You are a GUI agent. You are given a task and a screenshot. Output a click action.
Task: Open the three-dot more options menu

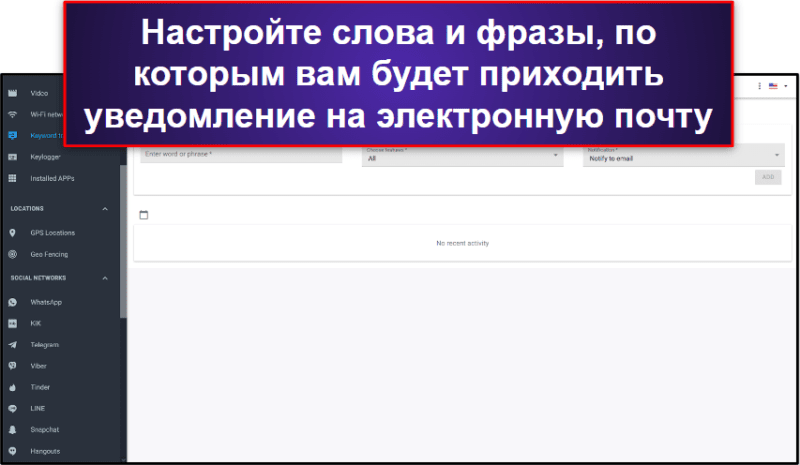(759, 86)
